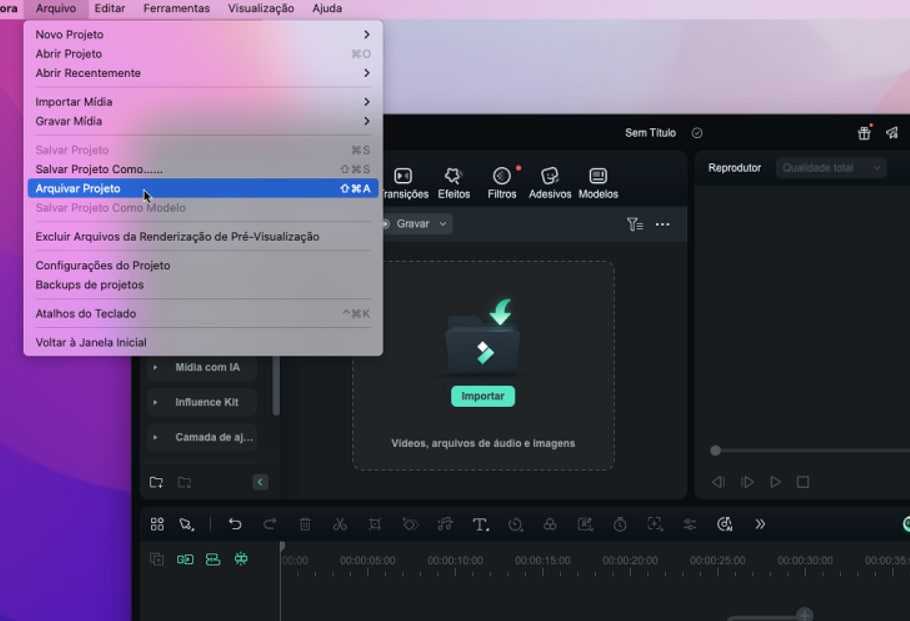The image size is (910, 621).
Task: Step back one frame in the player
Action: coord(718,482)
